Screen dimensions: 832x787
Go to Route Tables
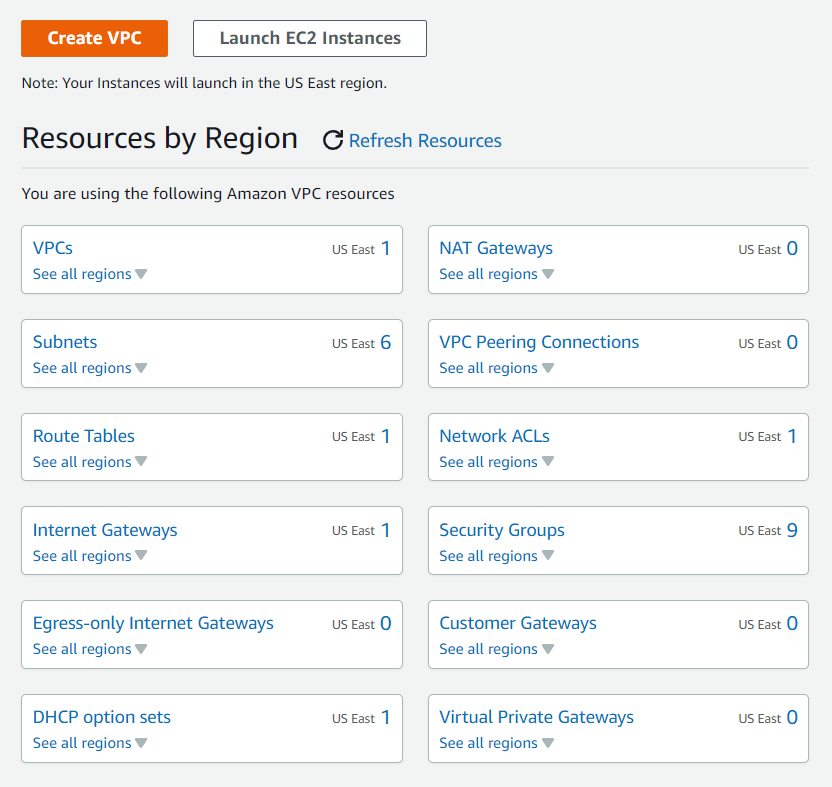click(x=84, y=436)
